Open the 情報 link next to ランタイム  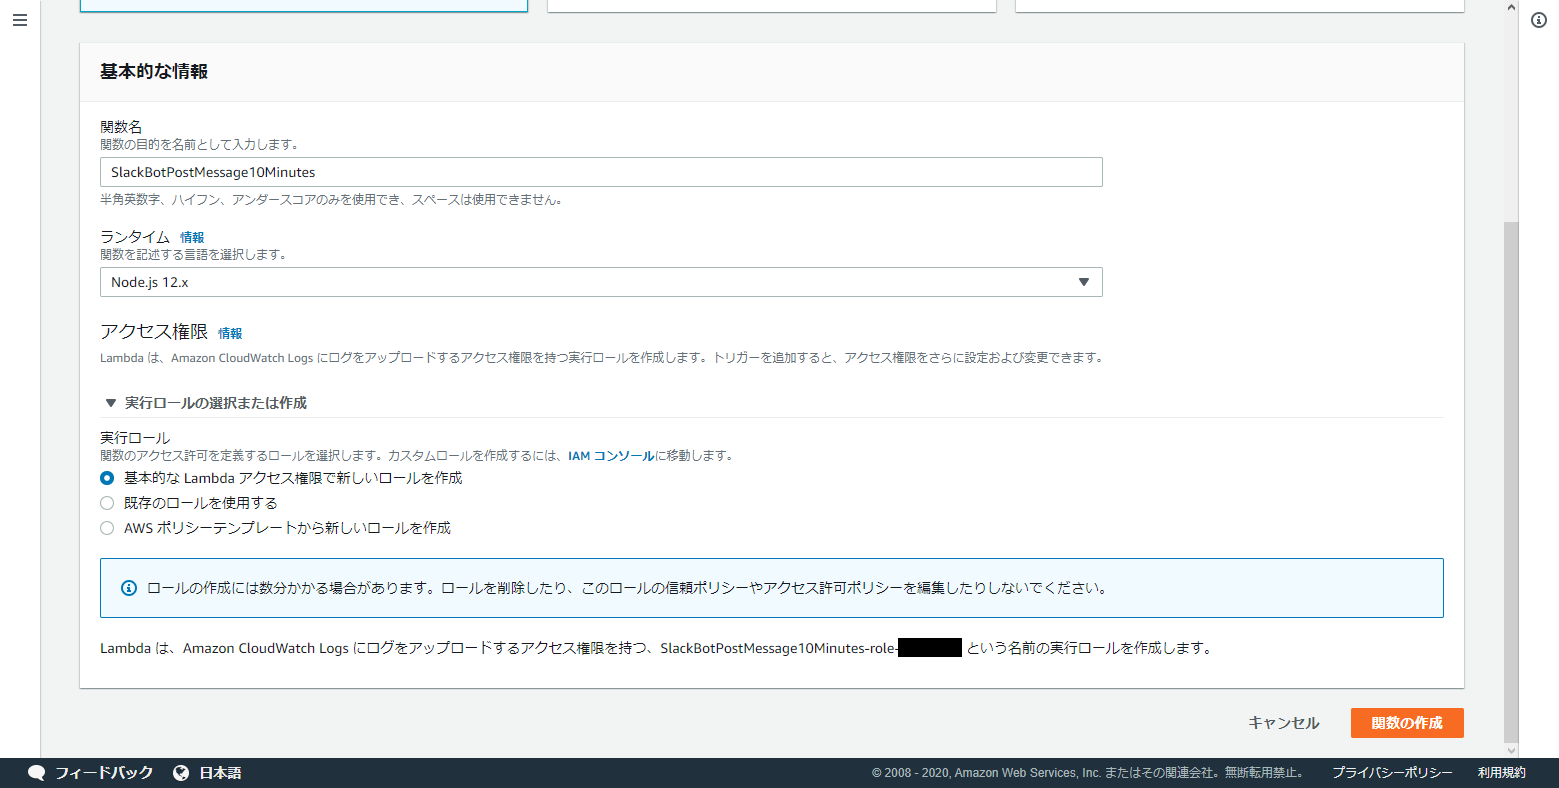(192, 238)
